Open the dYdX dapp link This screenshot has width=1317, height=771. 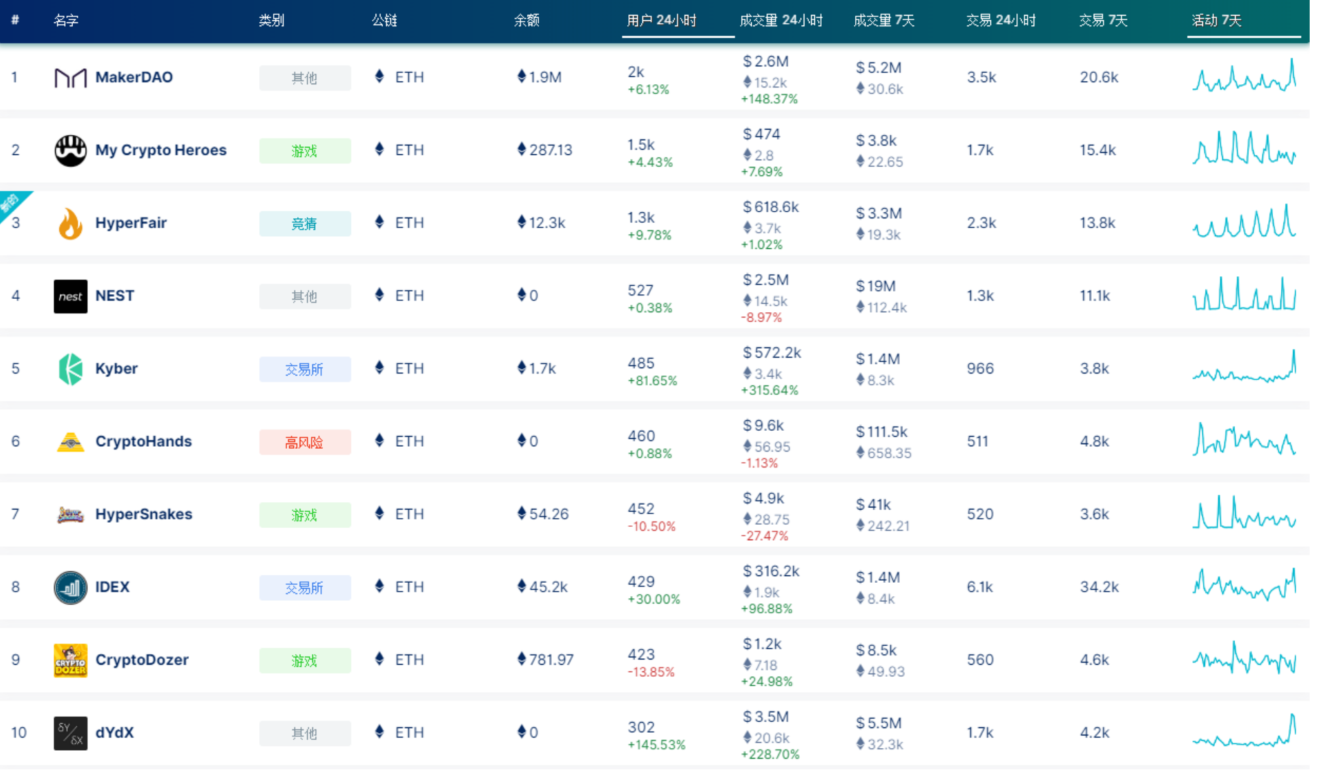coord(115,733)
